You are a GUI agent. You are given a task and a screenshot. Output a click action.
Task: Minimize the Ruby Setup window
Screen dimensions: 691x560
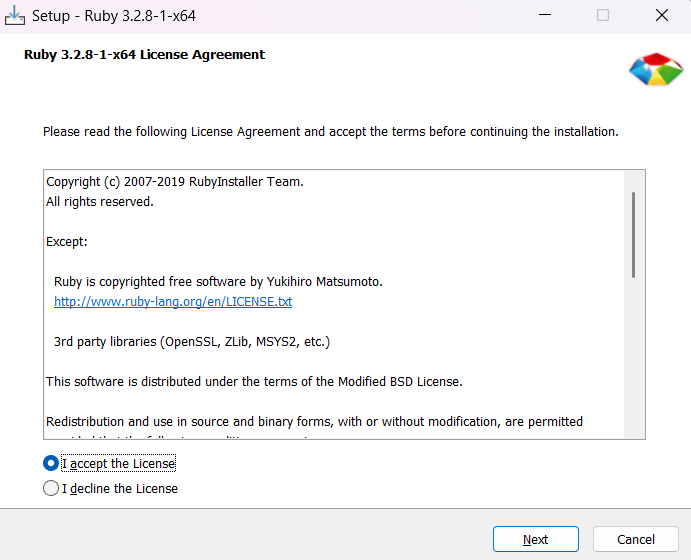[544, 16]
